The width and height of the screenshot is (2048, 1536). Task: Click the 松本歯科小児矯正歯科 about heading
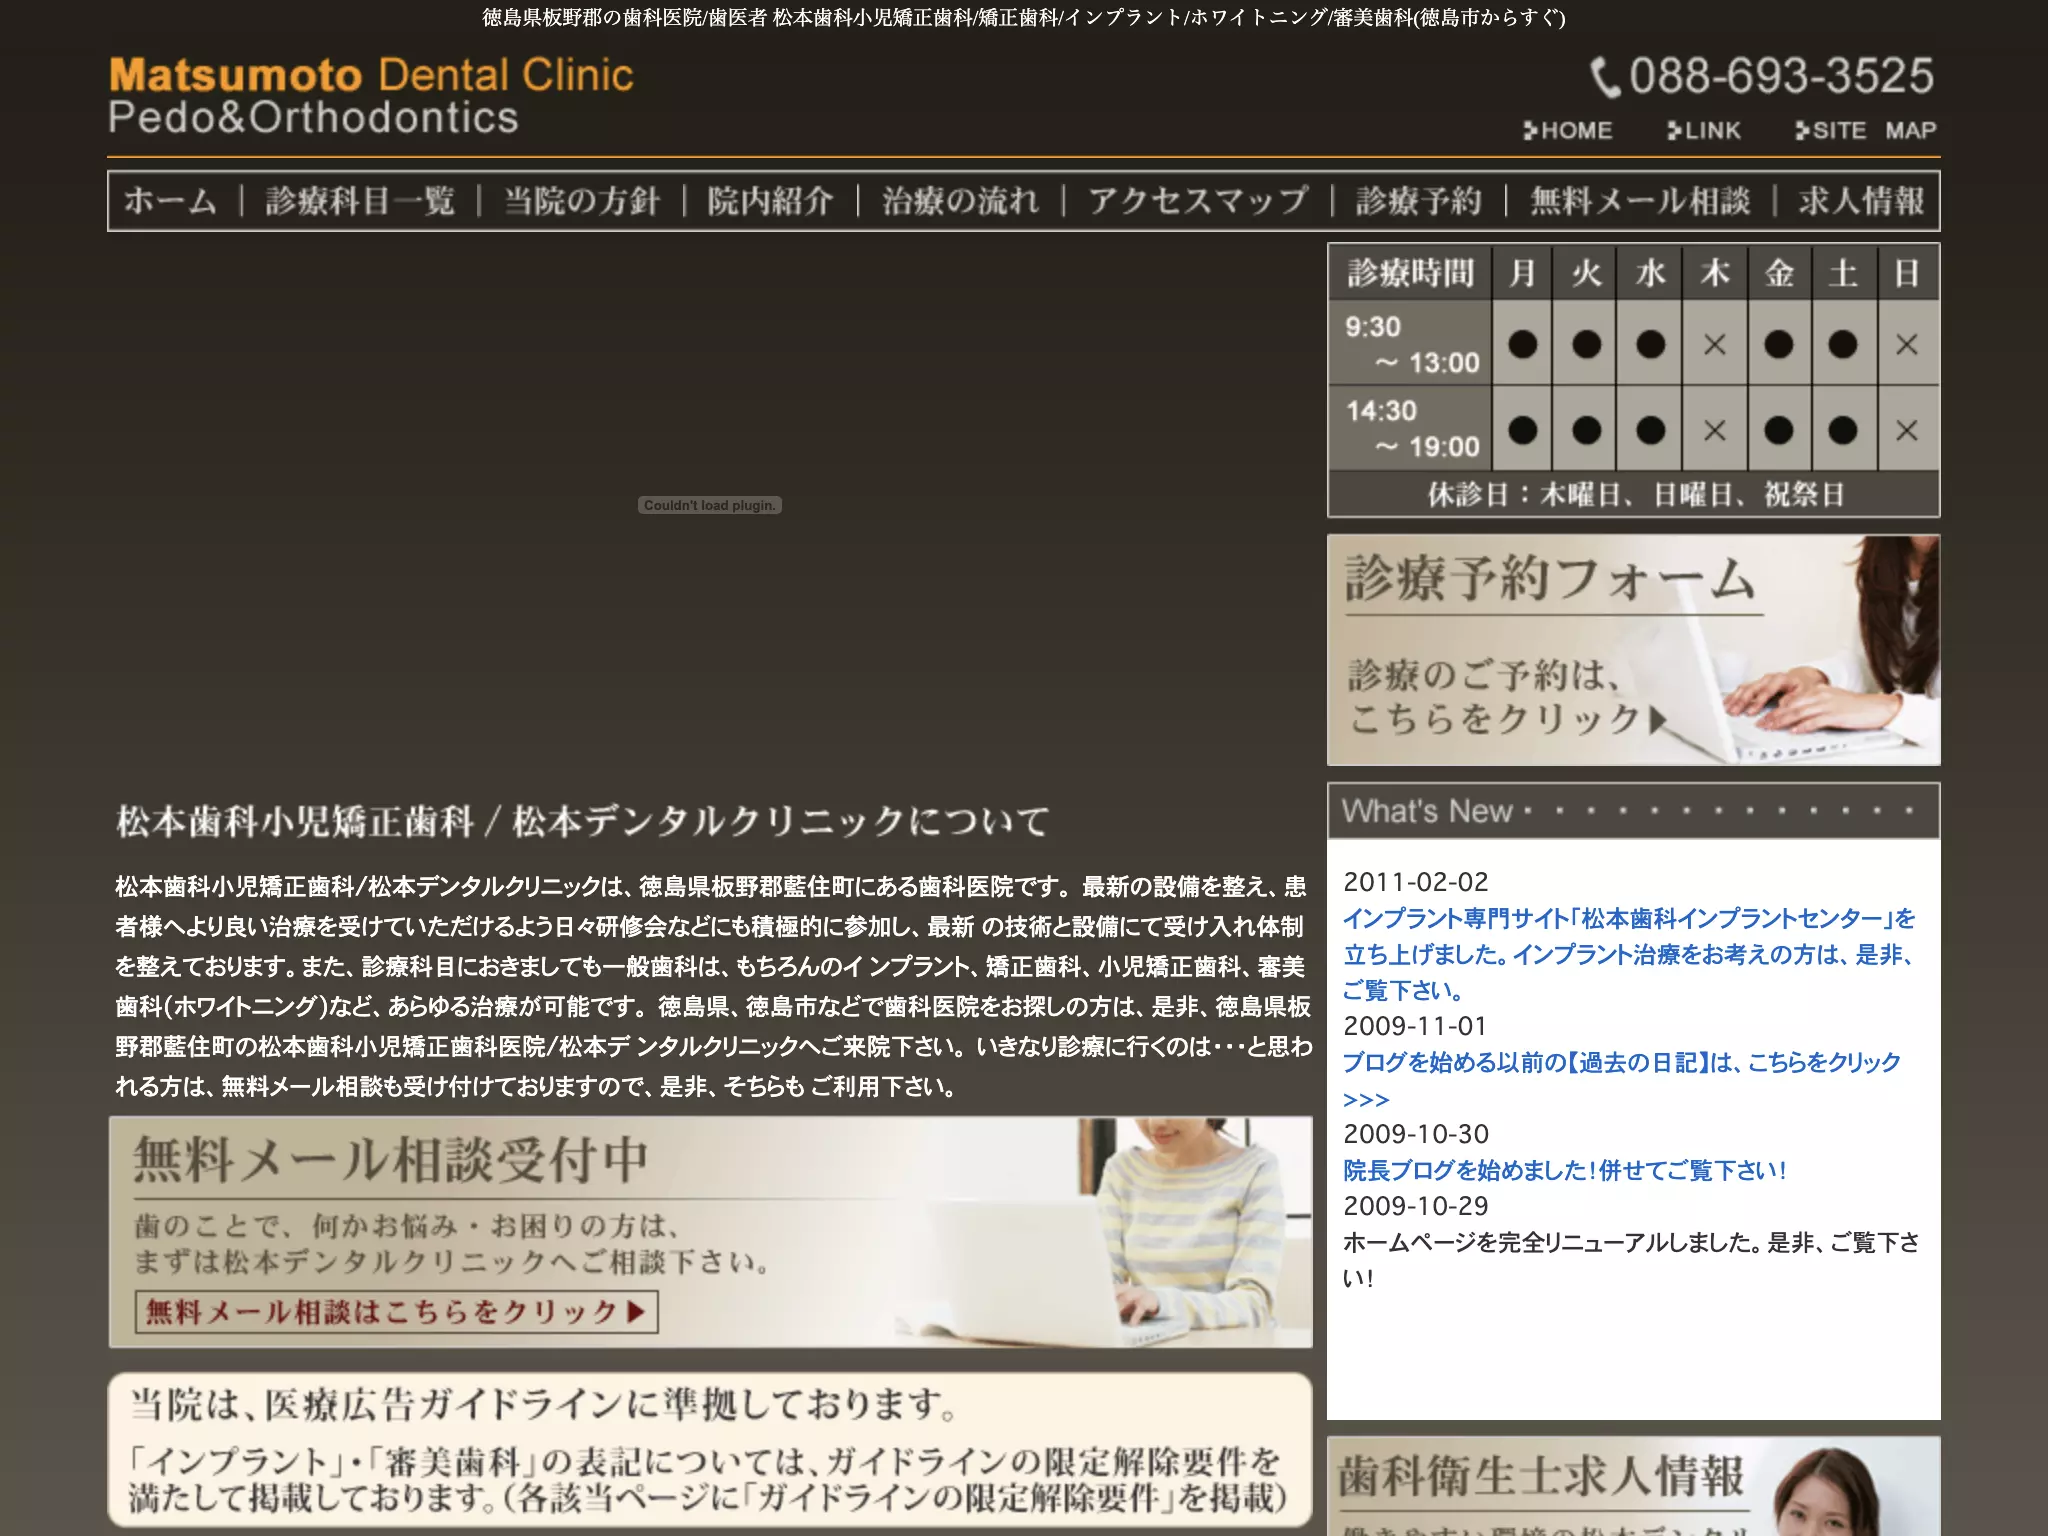click(583, 821)
